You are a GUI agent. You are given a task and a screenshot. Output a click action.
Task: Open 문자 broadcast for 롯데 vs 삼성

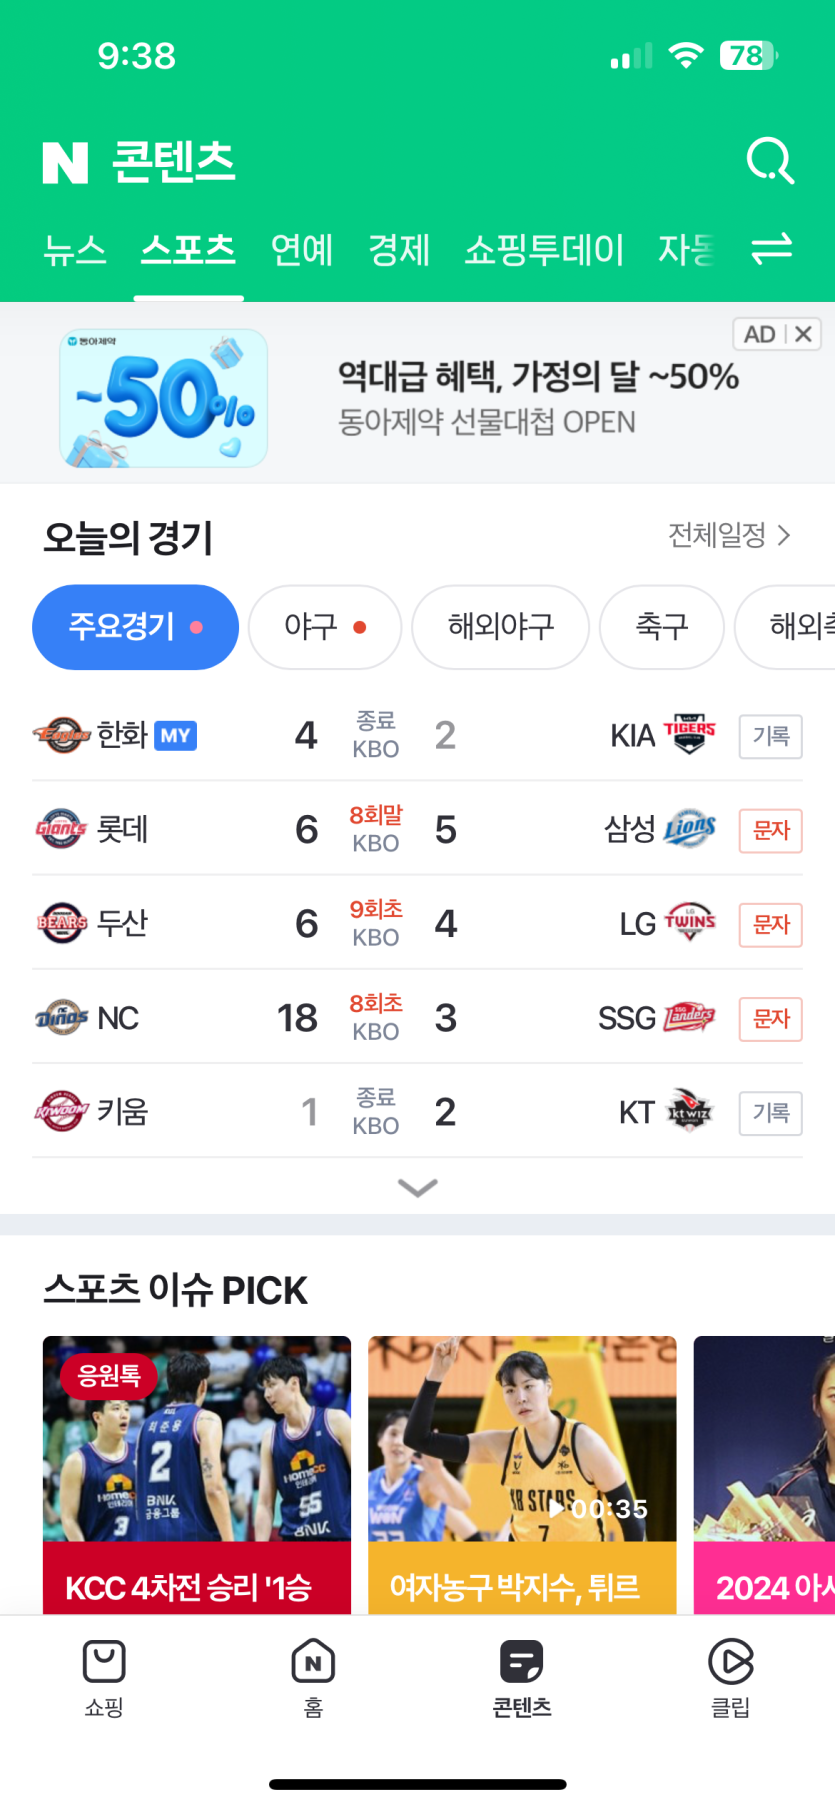pyautogui.click(x=770, y=830)
